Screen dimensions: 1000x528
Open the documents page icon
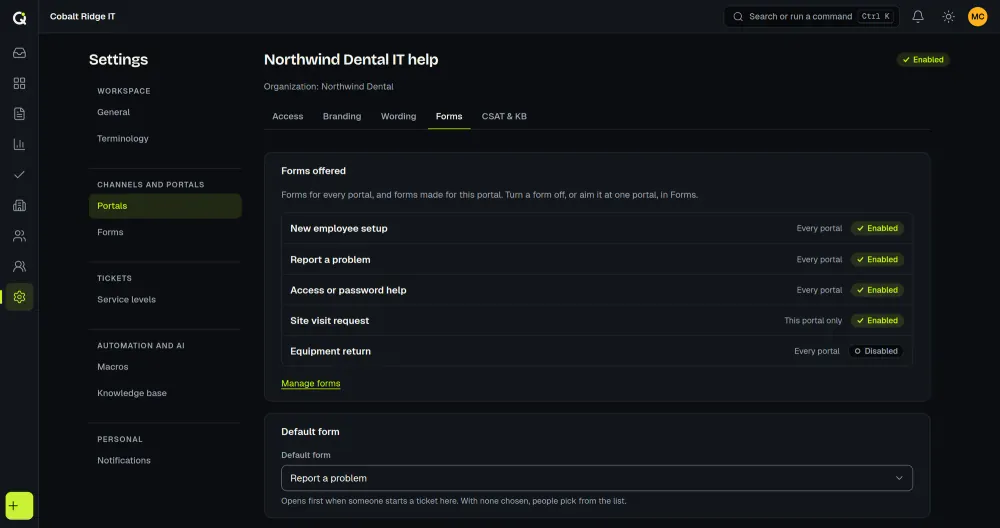tap(19, 114)
